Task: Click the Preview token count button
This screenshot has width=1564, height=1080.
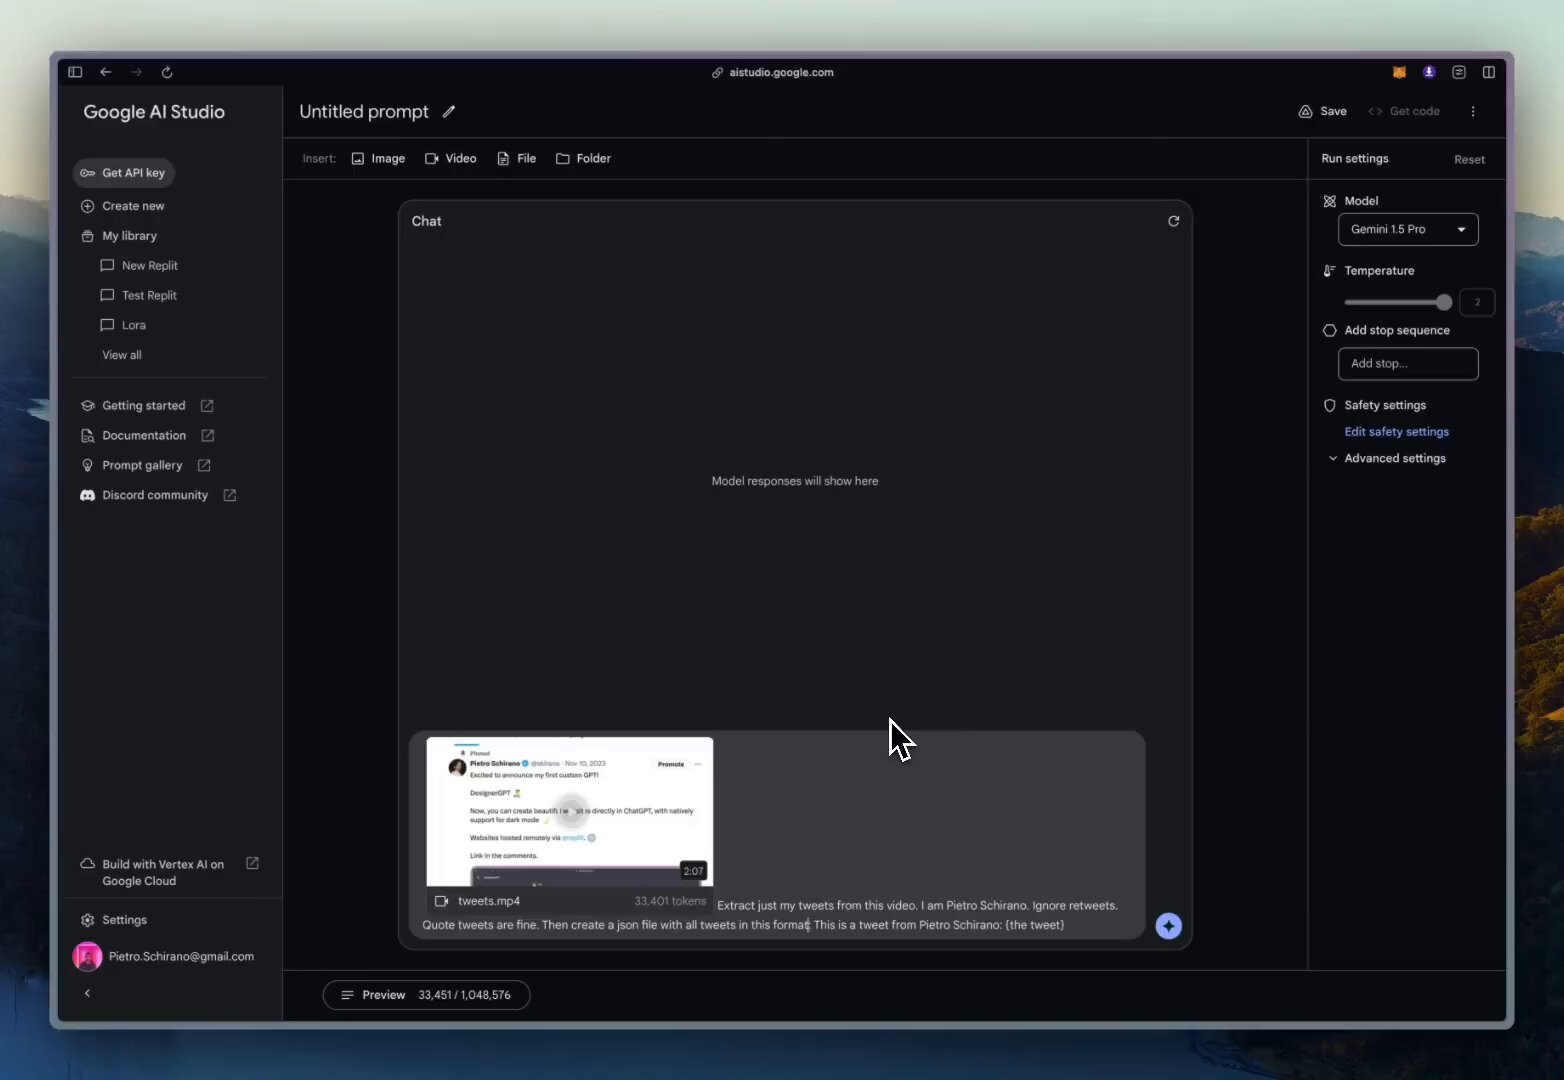Action: [x=426, y=995]
